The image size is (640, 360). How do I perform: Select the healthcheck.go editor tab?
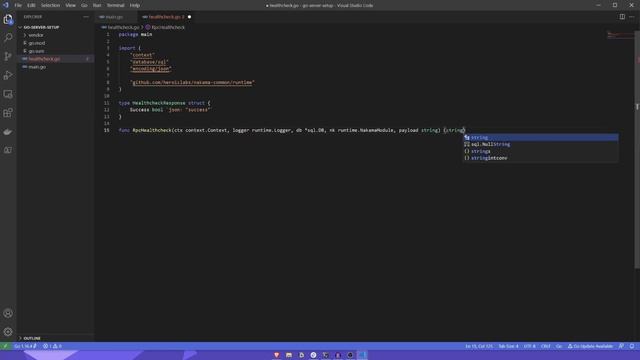coord(165,17)
